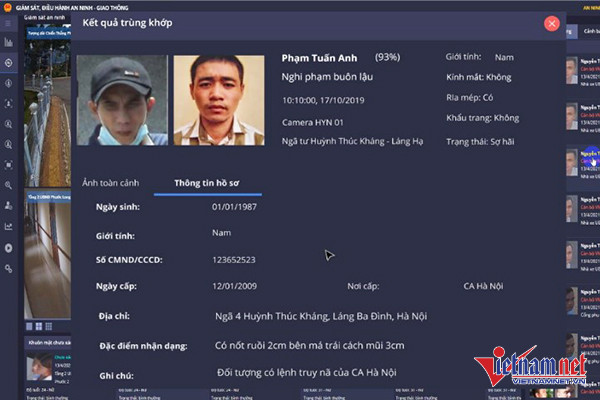Open the hamburger menu in sidebar

(8, 24)
